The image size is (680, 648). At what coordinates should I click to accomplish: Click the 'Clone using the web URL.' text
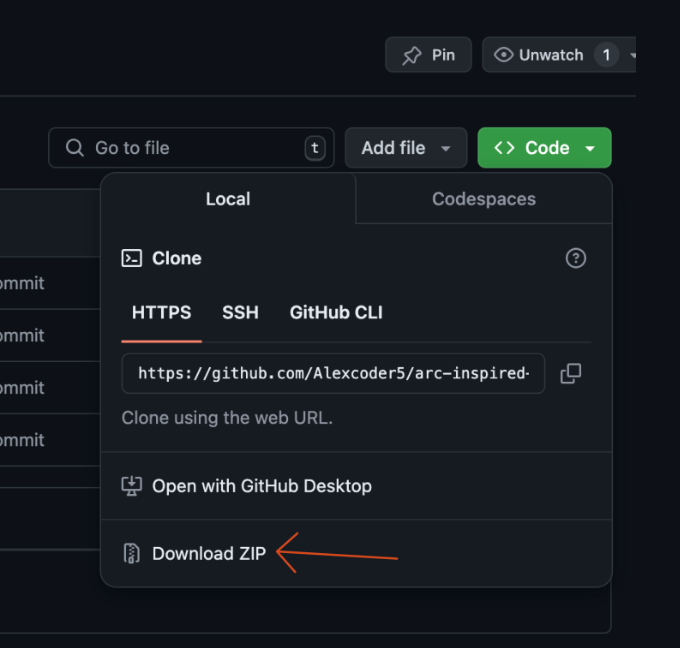pos(227,418)
